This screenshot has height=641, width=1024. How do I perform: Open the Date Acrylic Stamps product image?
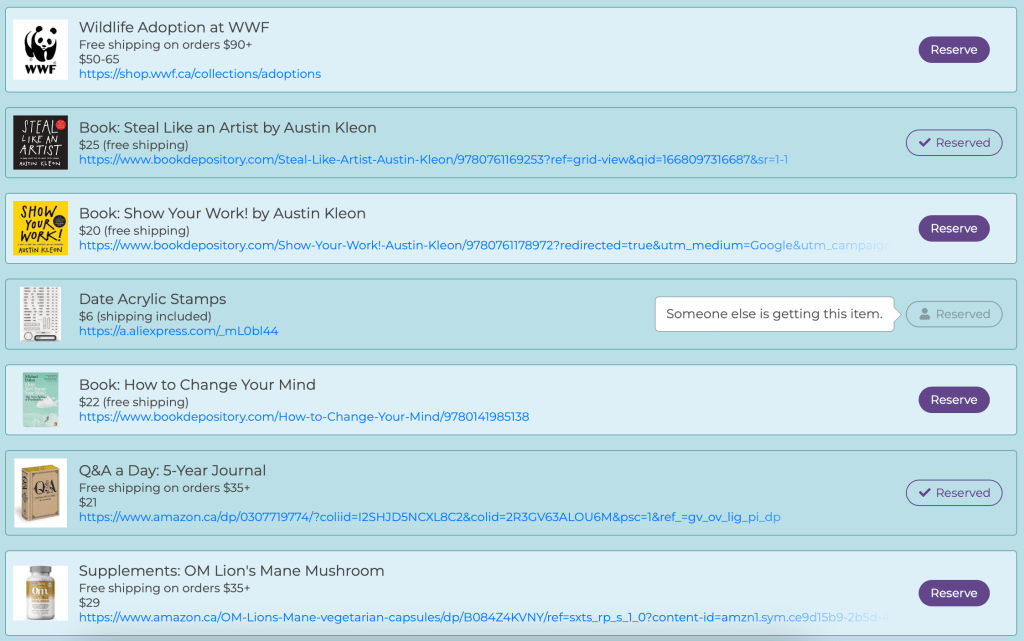(40, 314)
